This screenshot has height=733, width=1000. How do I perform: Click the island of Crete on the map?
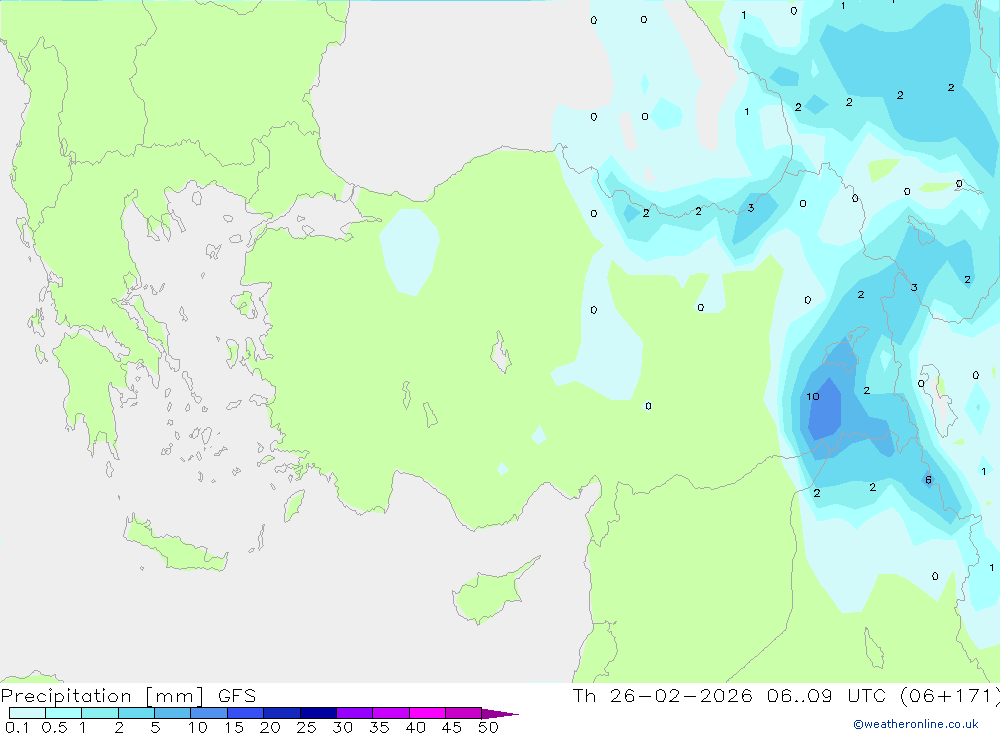tap(175, 545)
